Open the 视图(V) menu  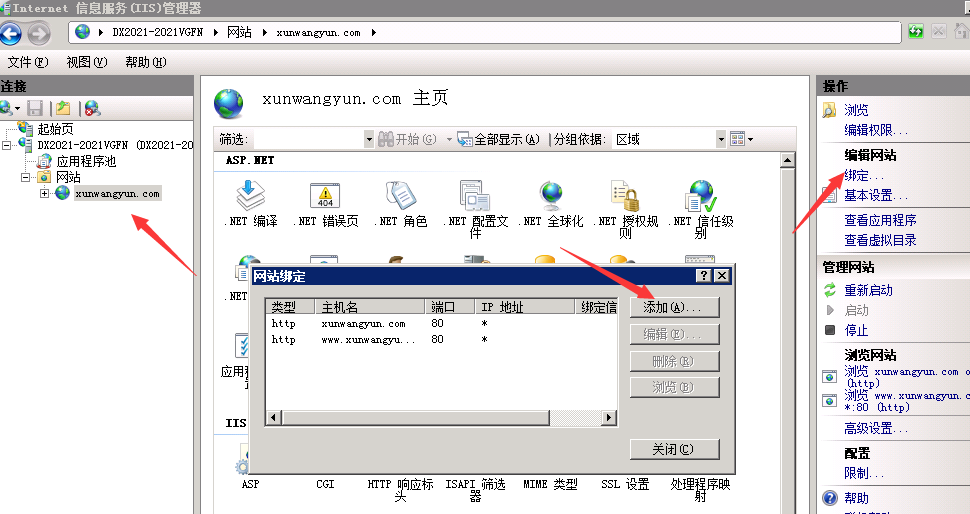(x=87, y=62)
